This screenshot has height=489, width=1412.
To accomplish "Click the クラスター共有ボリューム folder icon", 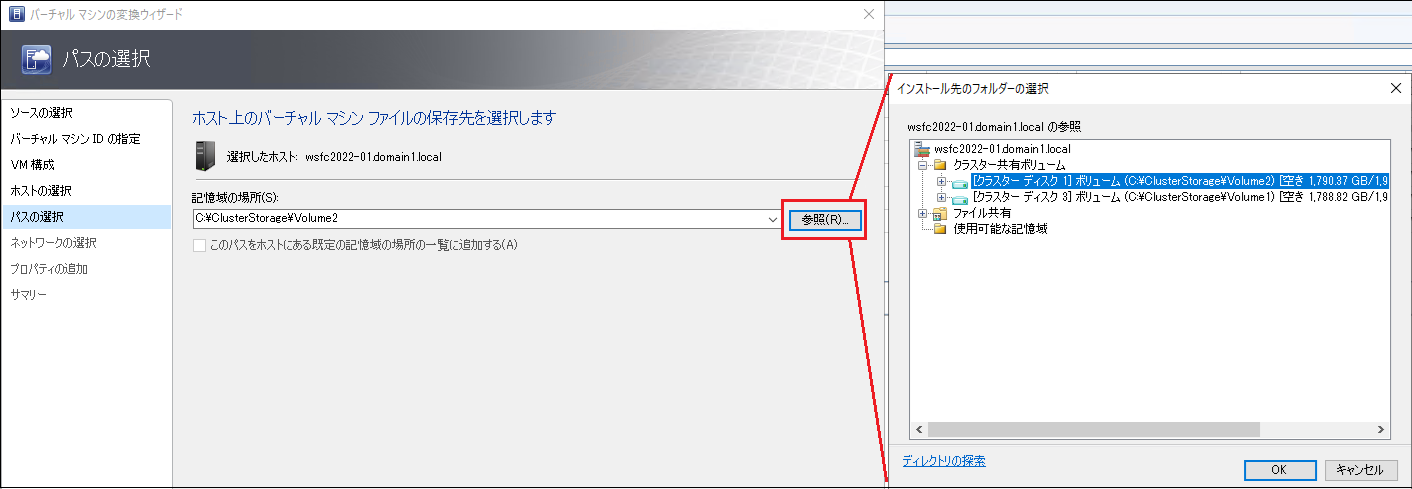I will tap(940, 165).
